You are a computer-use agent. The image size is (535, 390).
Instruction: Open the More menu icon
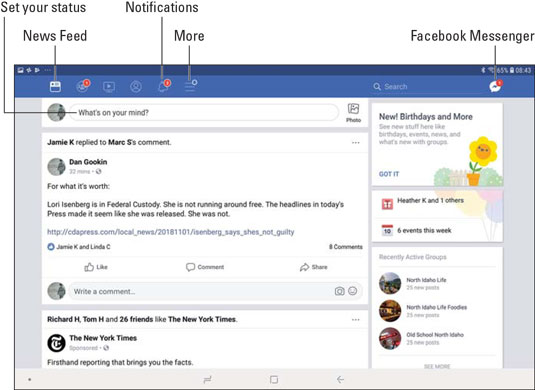tap(191, 86)
